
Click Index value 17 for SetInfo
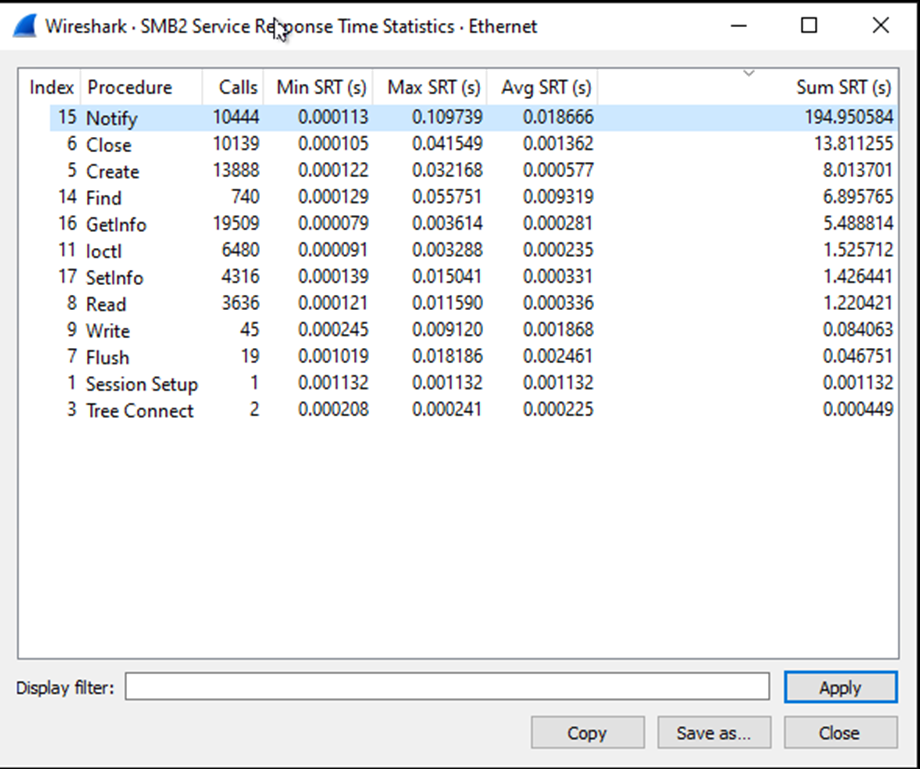(x=67, y=277)
